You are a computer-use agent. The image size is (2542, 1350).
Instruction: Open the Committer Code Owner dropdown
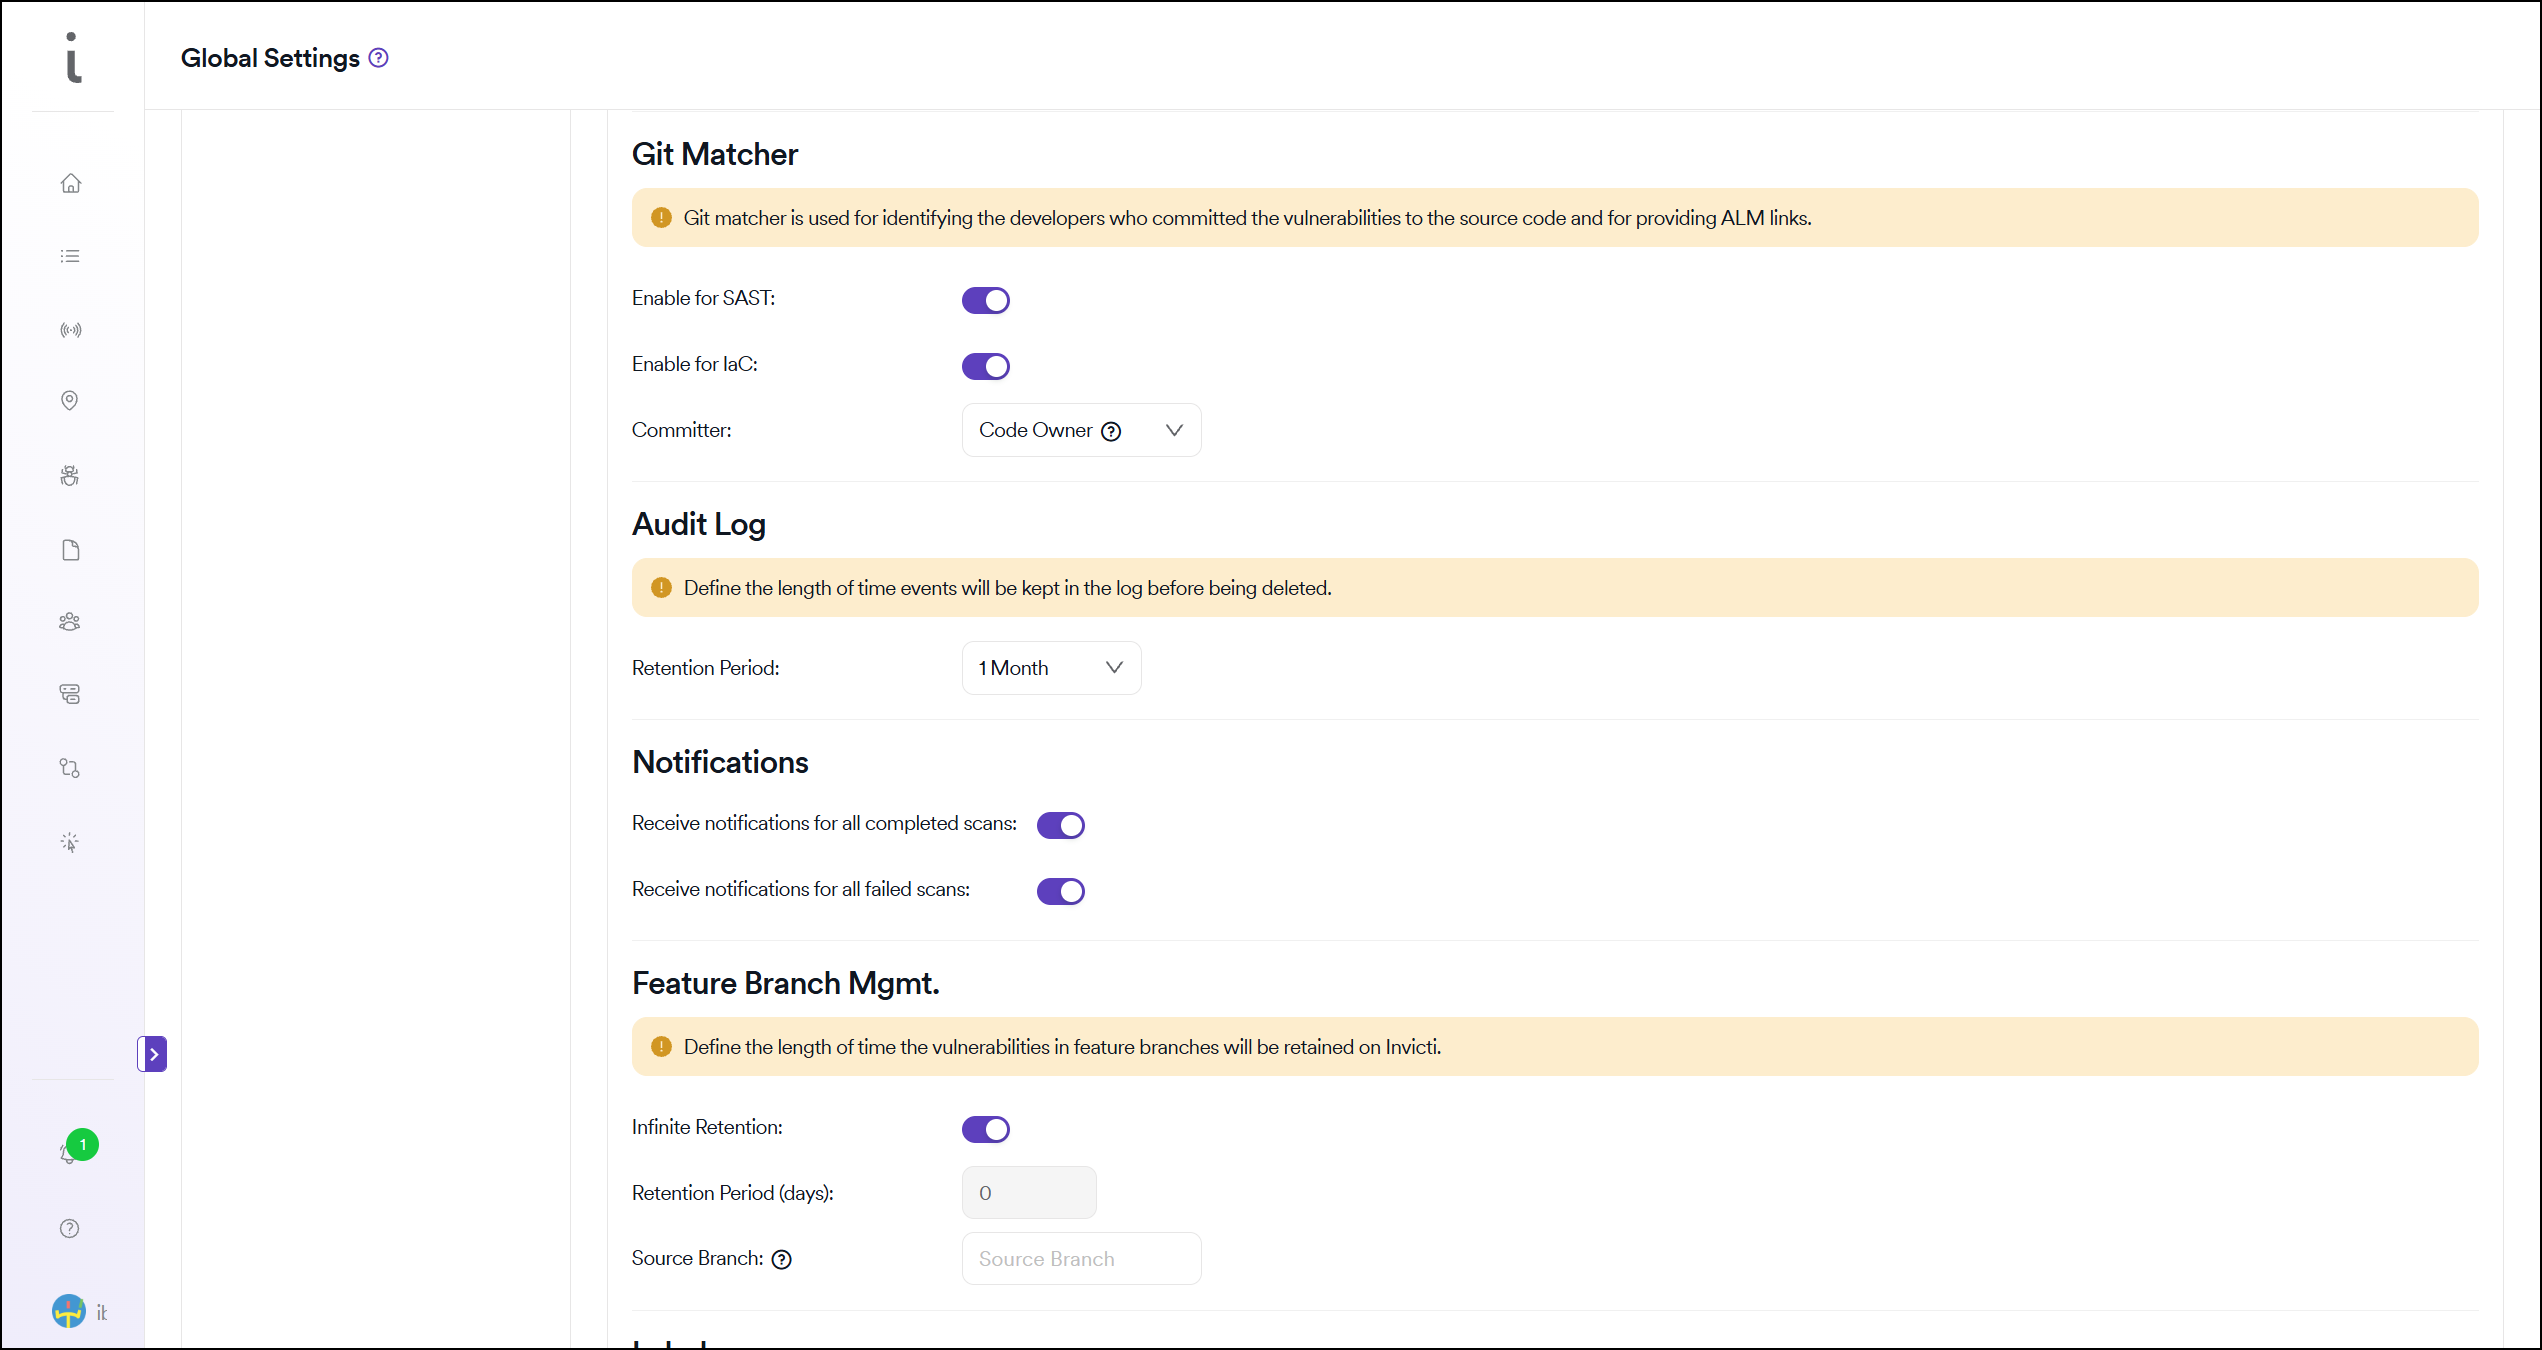point(1080,430)
